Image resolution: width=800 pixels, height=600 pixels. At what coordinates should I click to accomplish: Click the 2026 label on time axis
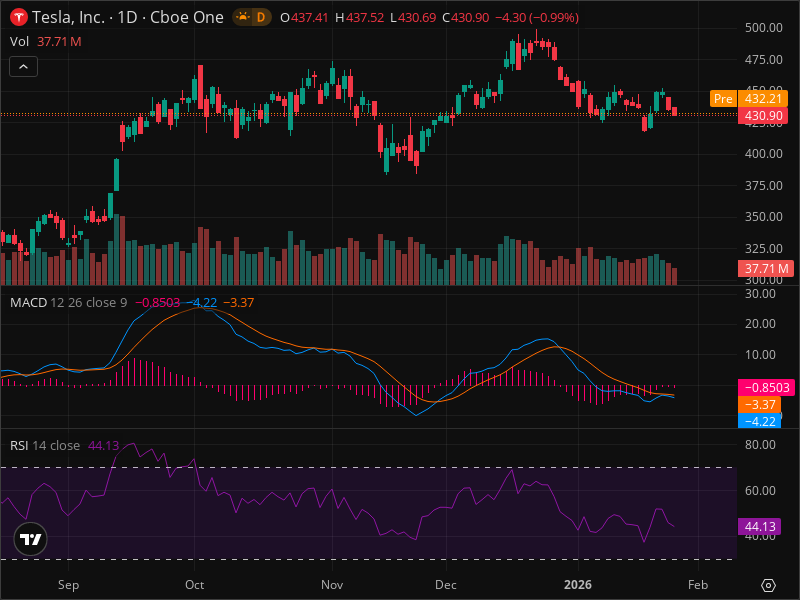point(578,585)
